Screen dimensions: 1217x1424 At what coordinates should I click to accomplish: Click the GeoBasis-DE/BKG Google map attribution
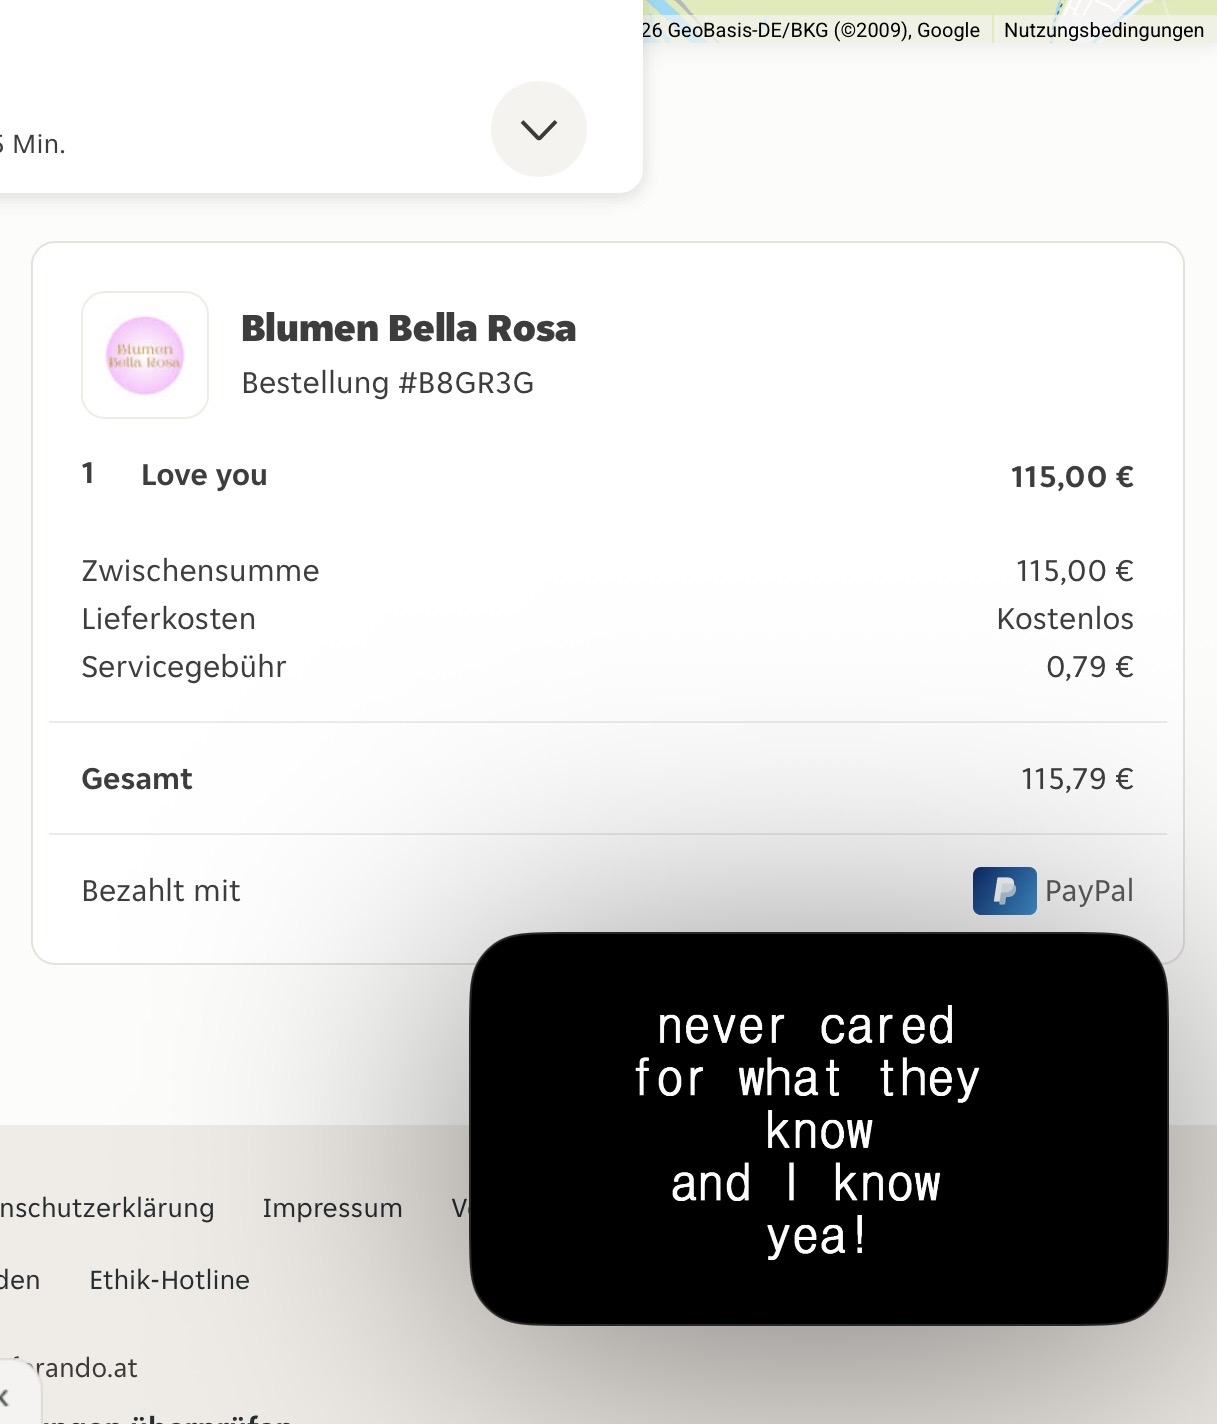810,30
